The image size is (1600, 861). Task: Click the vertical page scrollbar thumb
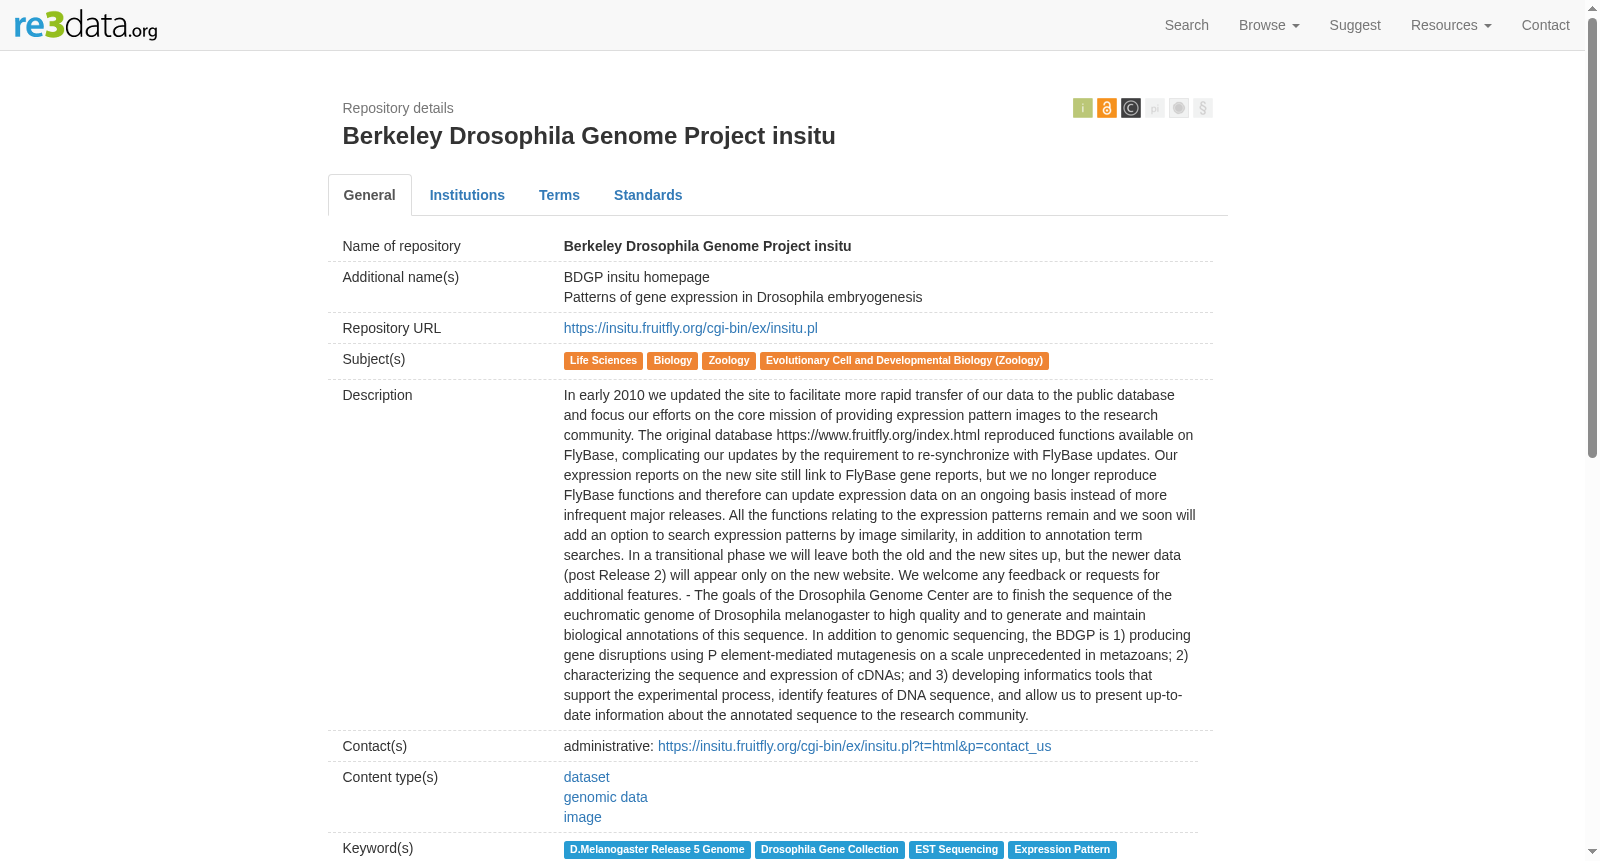tap(1592, 237)
